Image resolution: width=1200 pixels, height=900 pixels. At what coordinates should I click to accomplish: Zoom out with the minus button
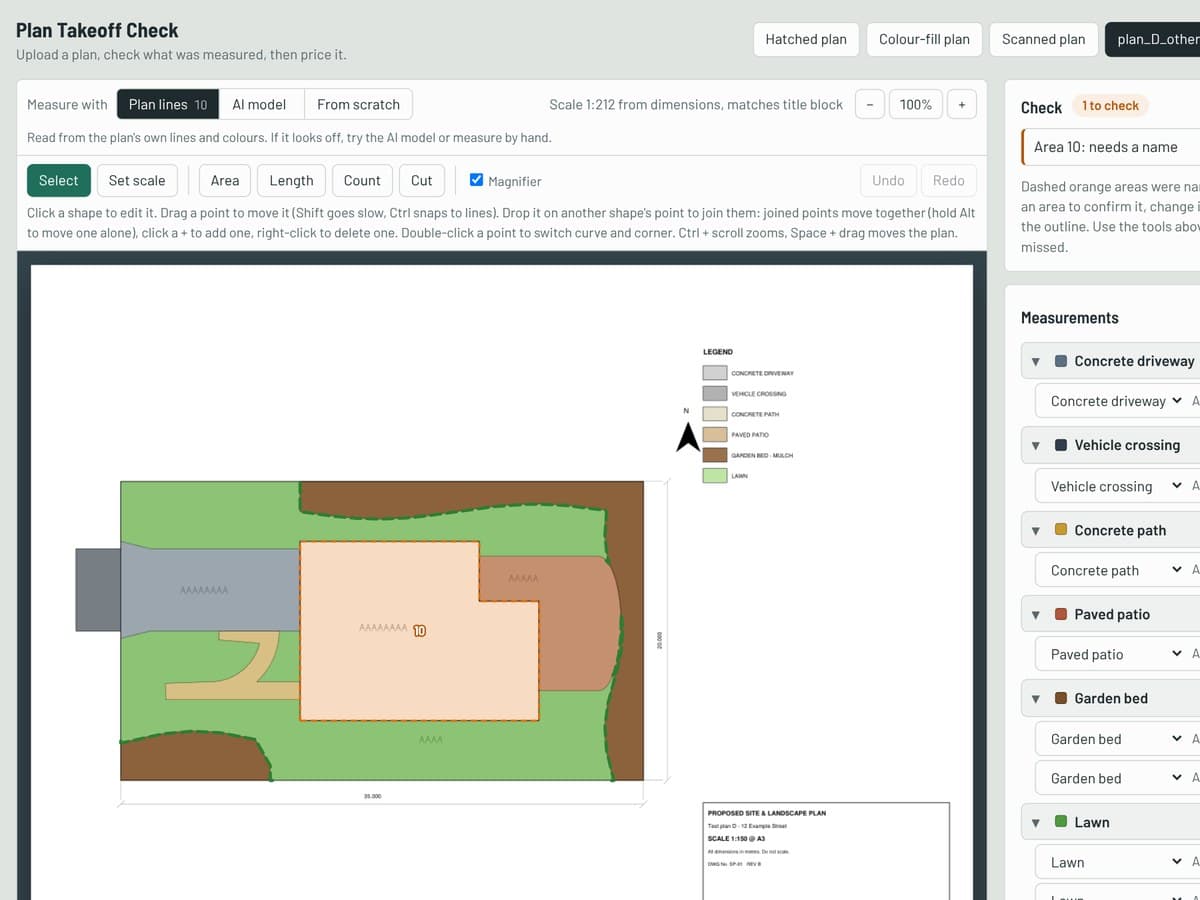click(x=870, y=104)
